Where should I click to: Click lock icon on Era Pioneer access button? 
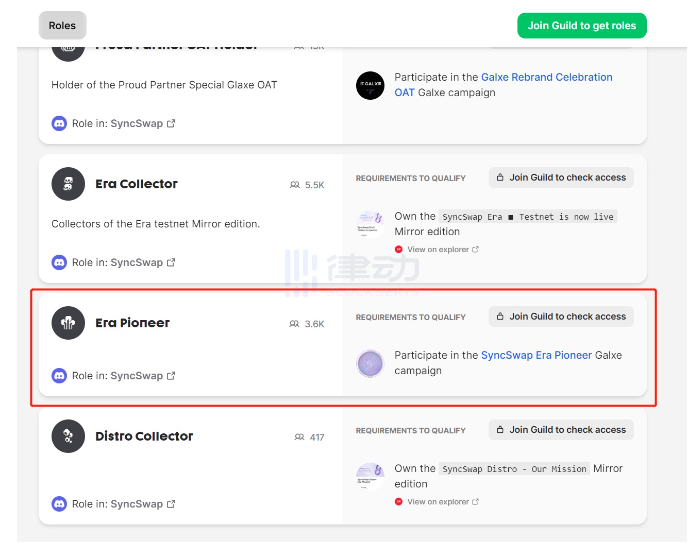coord(500,316)
